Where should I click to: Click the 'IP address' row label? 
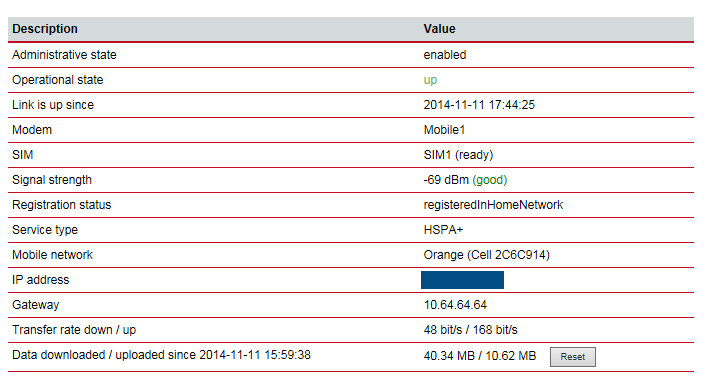click(x=40, y=280)
